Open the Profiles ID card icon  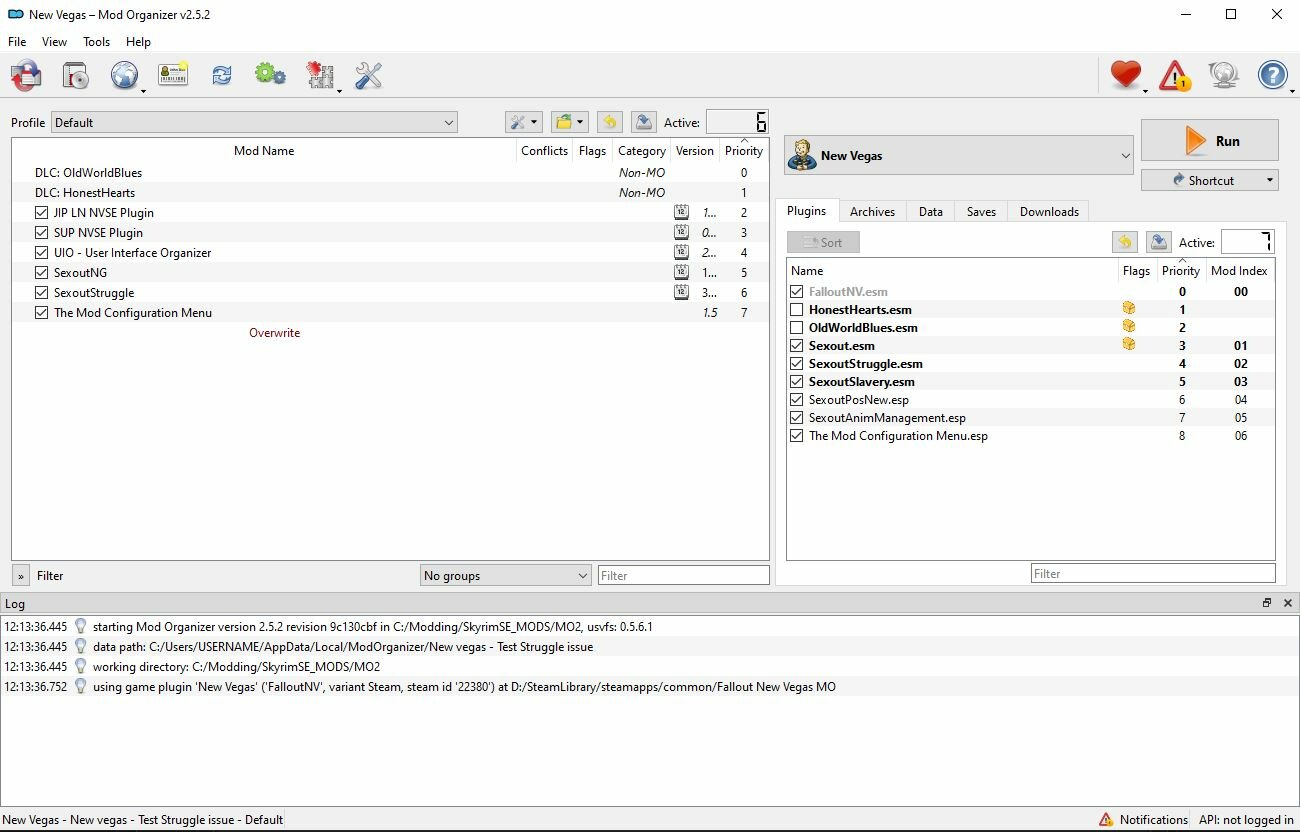coord(173,75)
